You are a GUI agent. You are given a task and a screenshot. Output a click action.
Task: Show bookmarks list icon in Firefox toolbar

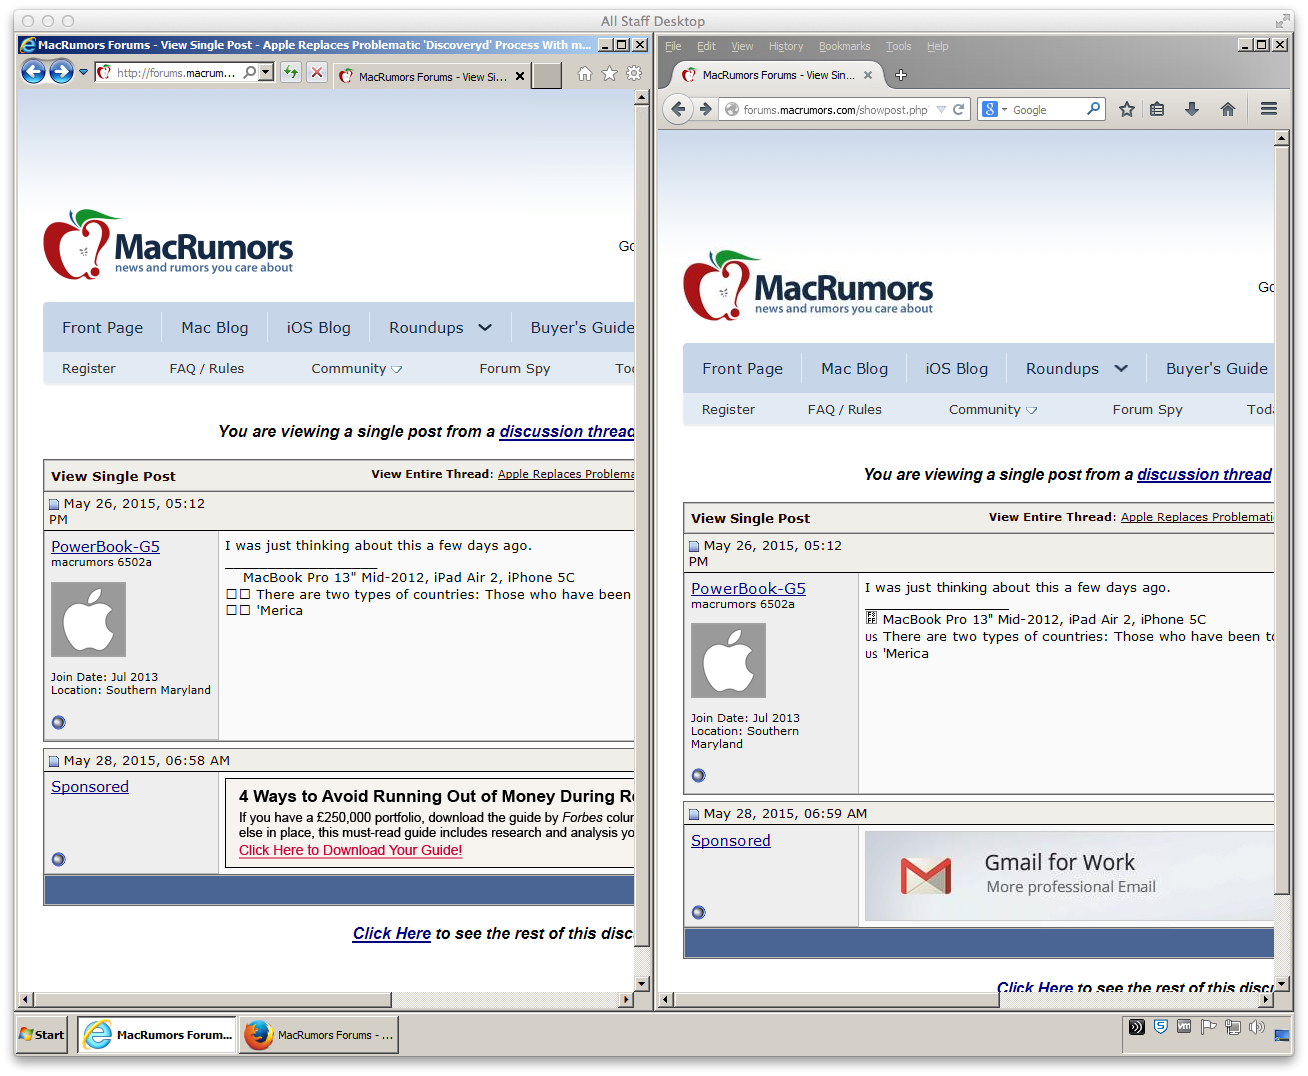point(1157,110)
